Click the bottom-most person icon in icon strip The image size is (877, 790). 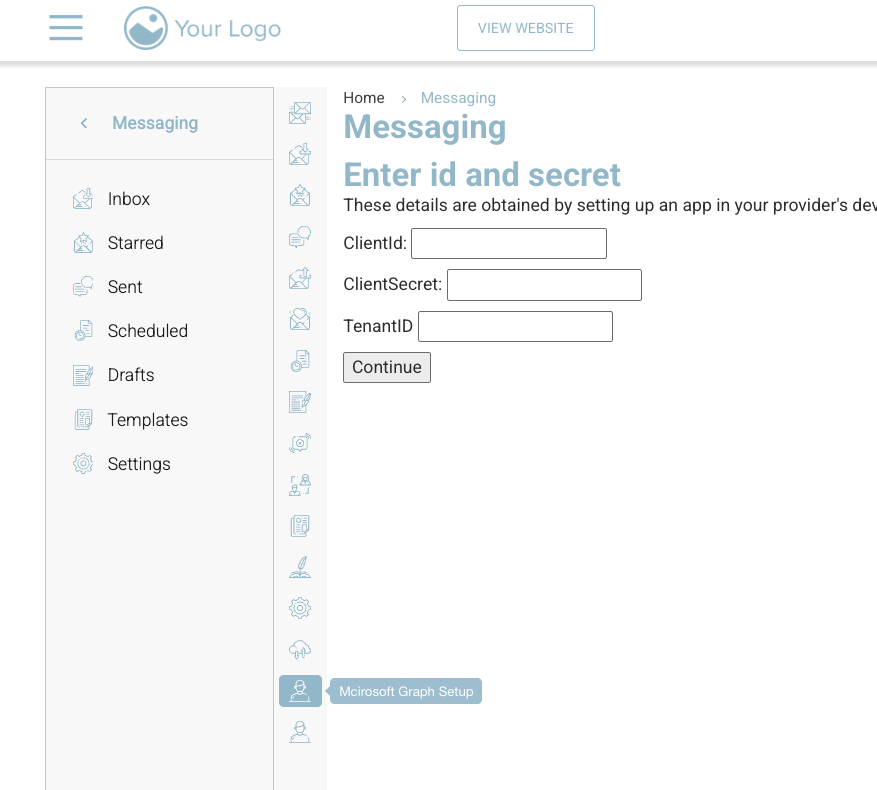(x=300, y=732)
